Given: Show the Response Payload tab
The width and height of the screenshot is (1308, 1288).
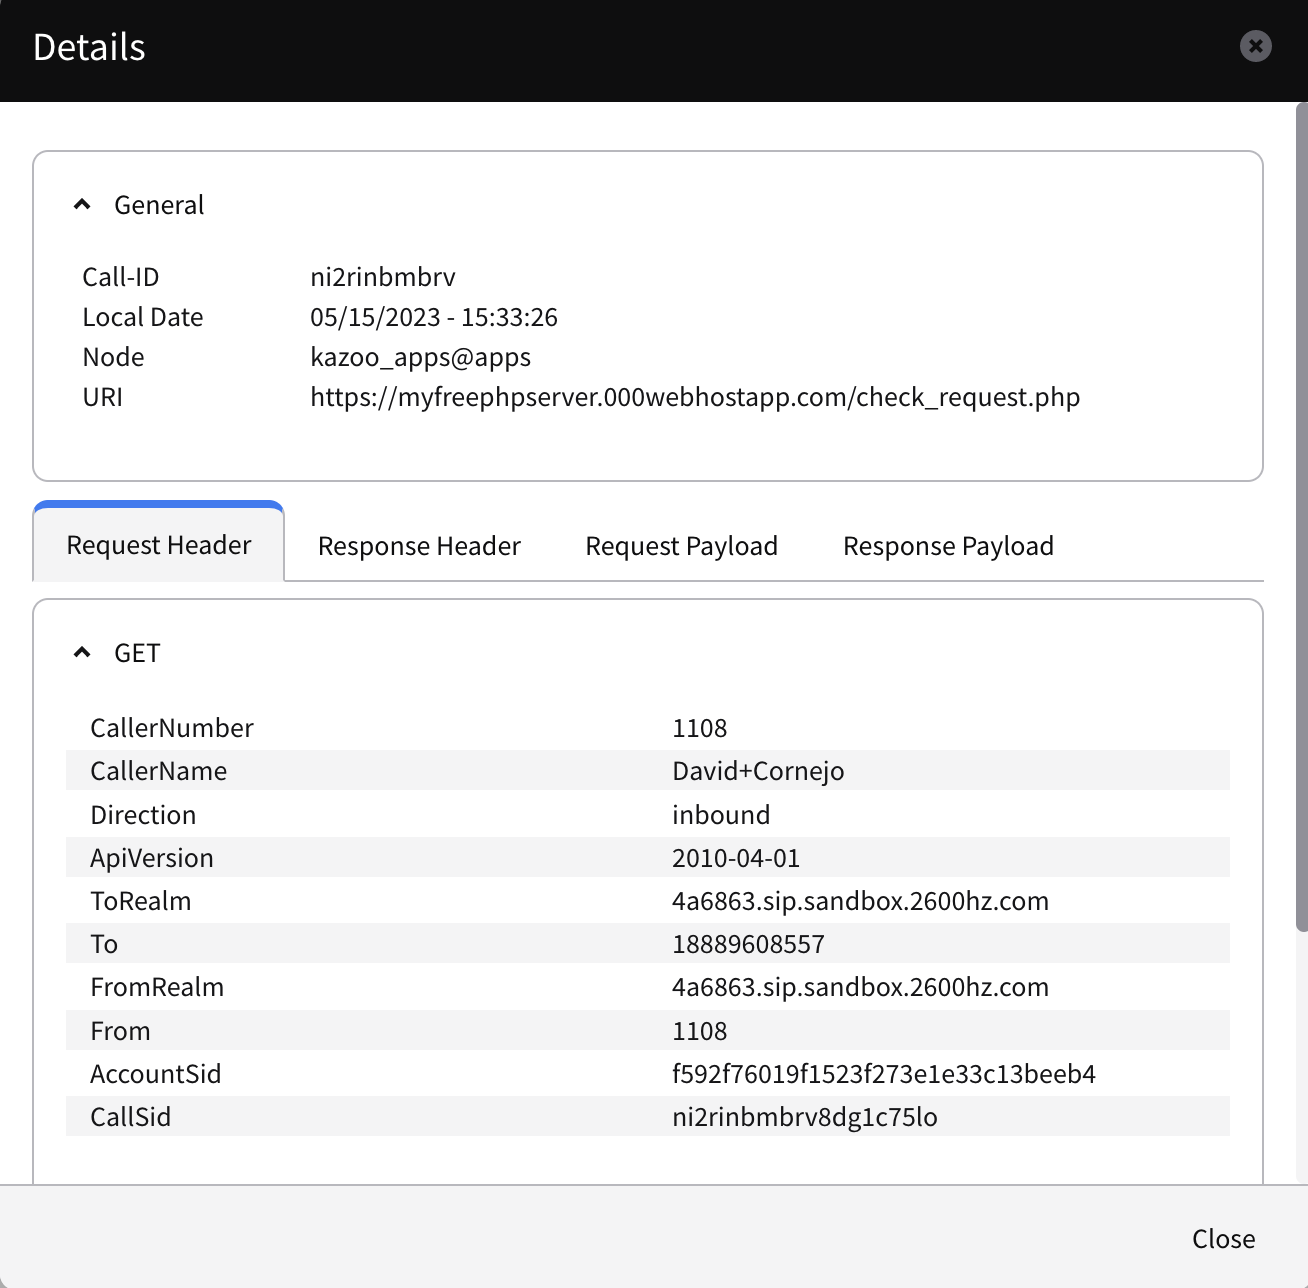Looking at the screenshot, I should (x=948, y=546).
